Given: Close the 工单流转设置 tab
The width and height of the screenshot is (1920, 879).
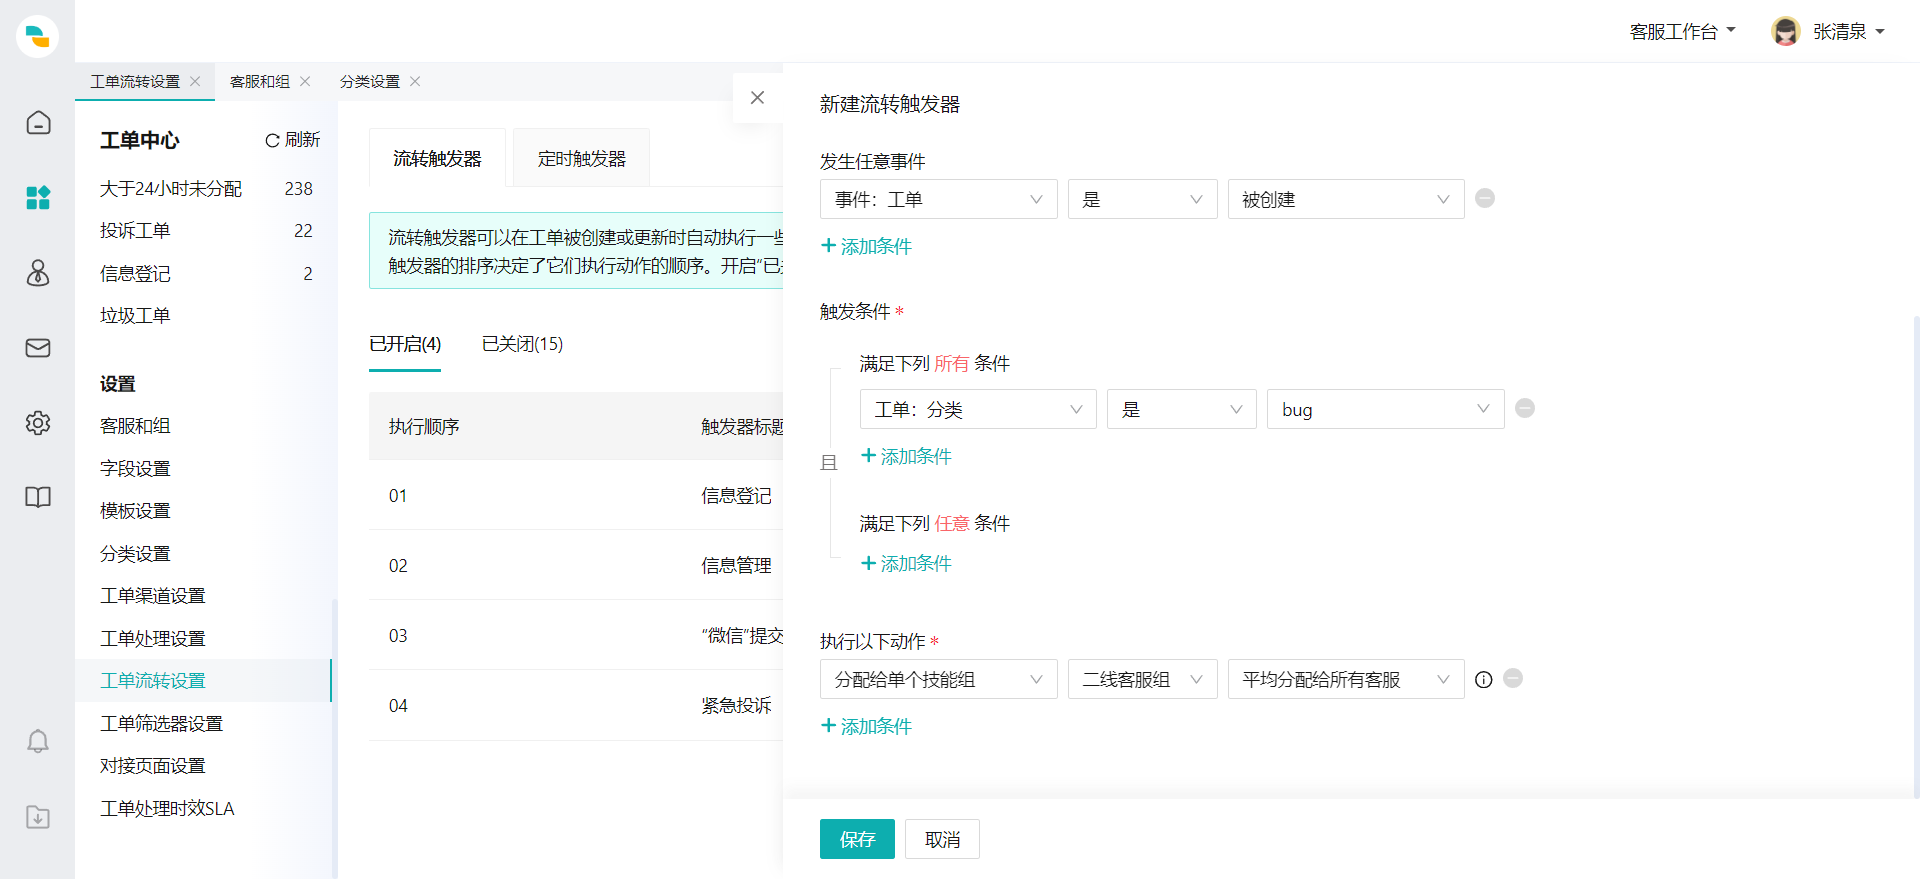Looking at the screenshot, I should click(x=195, y=81).
